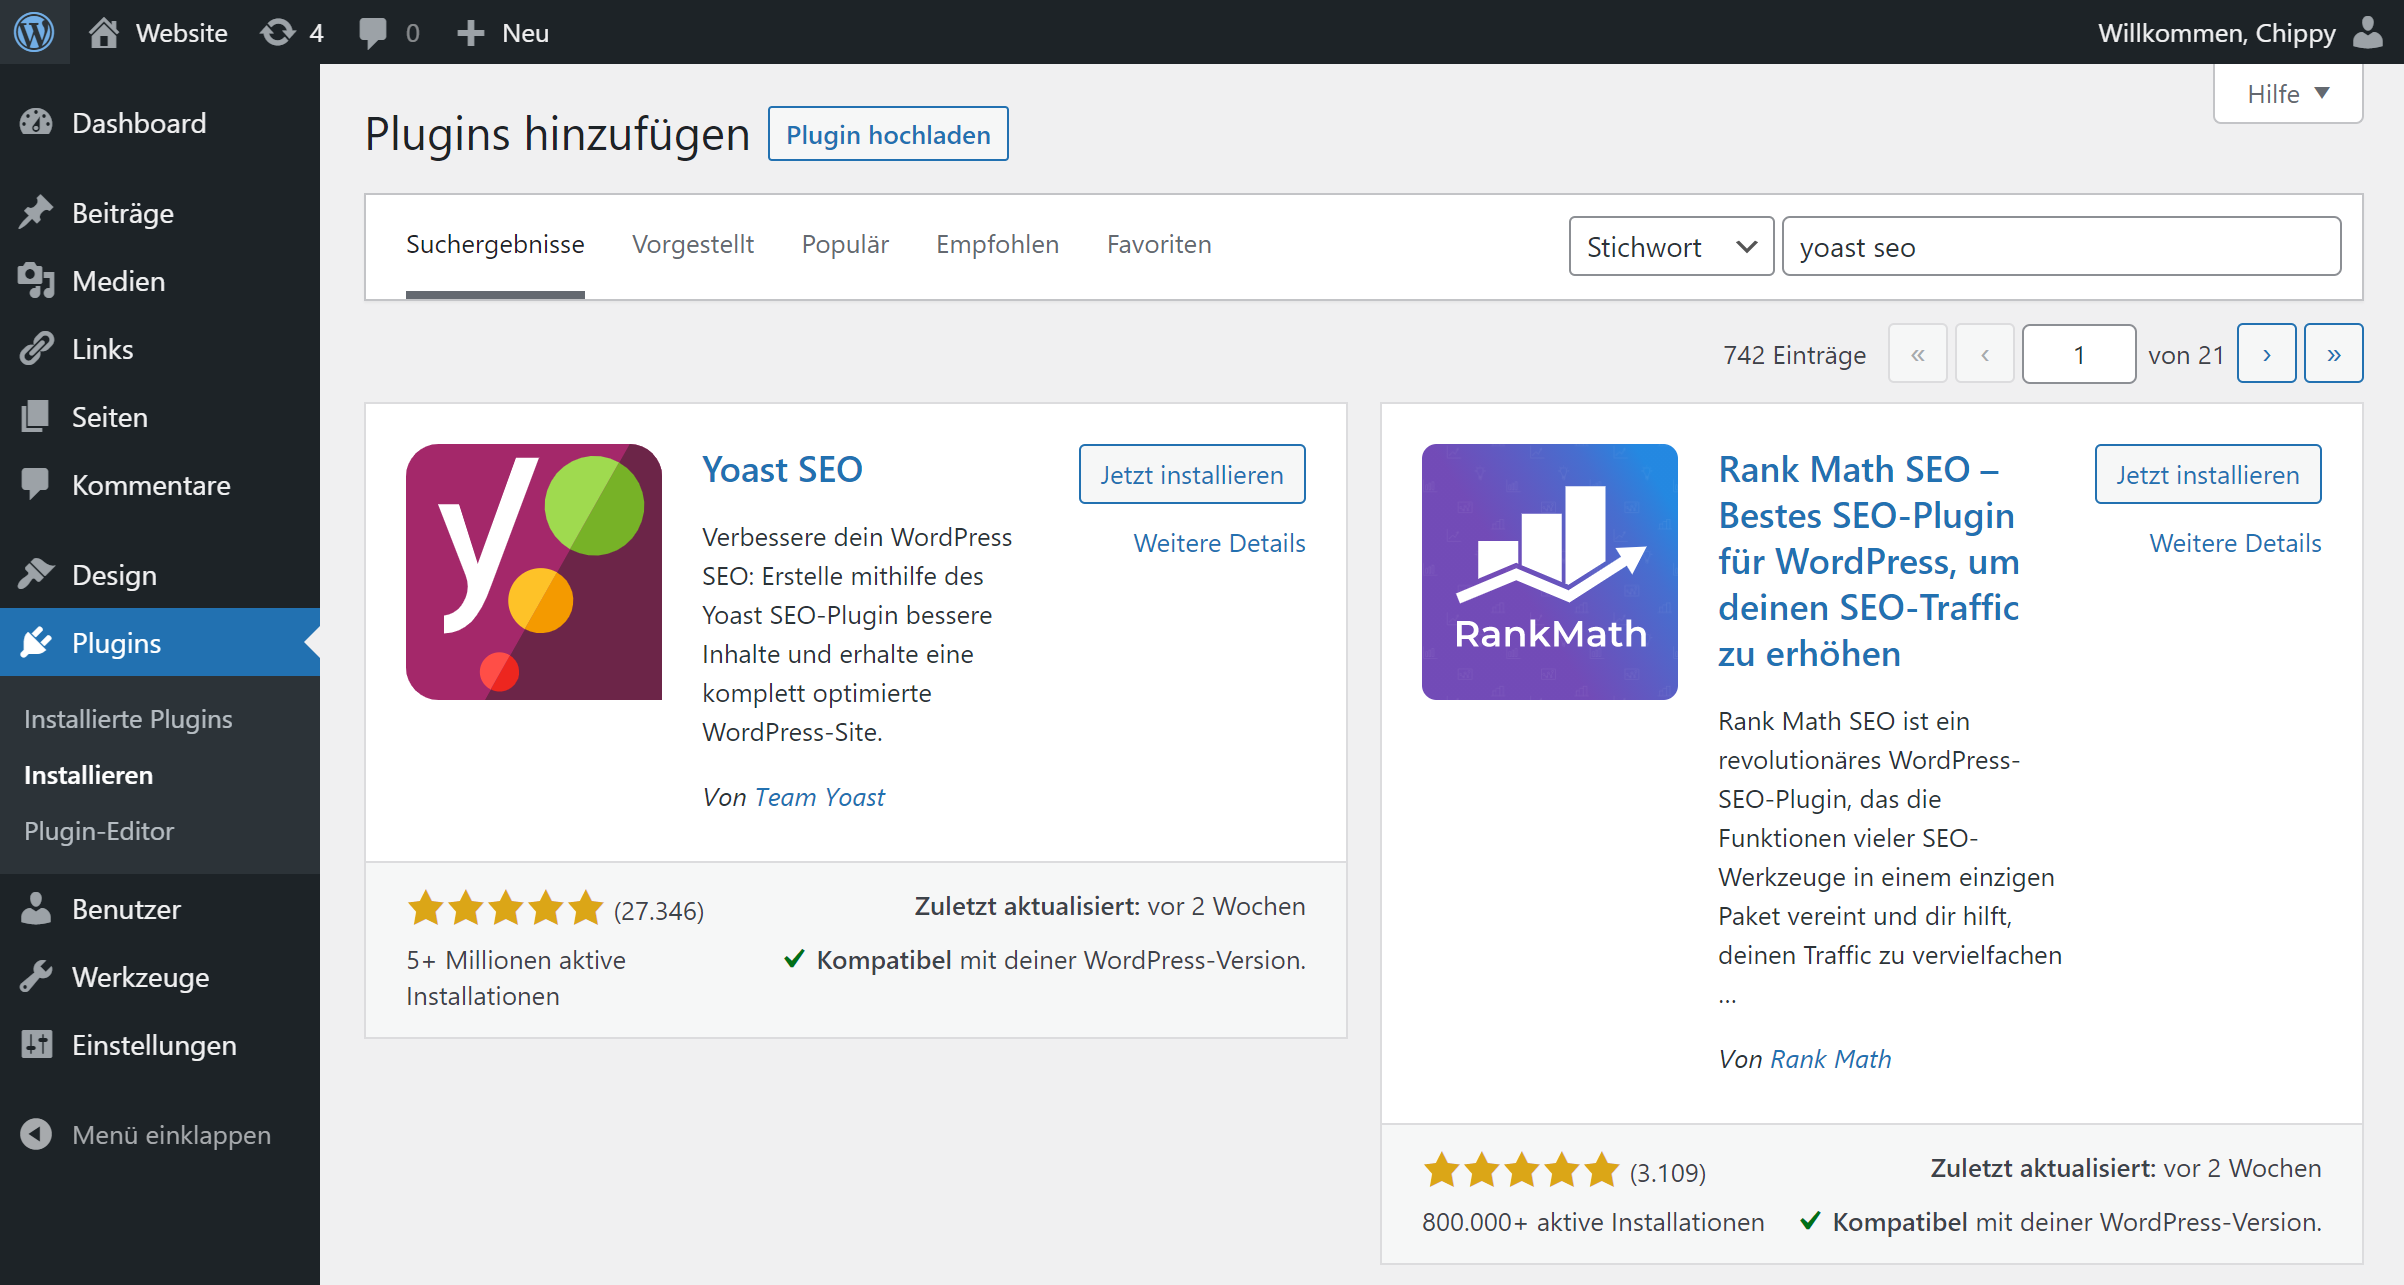Expand the Hilfe help panel
Image resolution: width=2404 pixels, height=1285 pixels.
coord(2287,94)
